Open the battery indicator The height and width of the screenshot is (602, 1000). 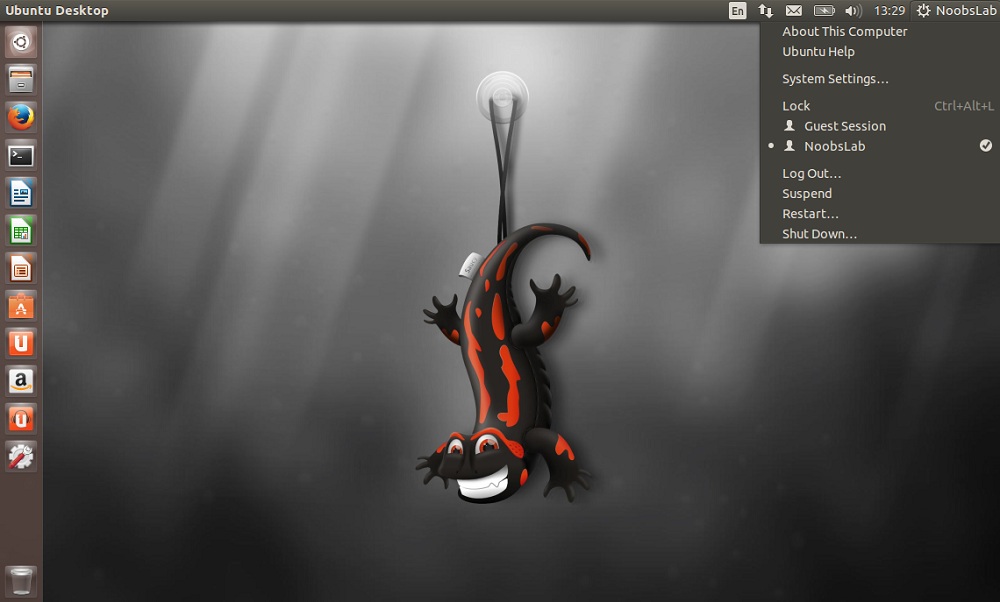tap(824, 10)
